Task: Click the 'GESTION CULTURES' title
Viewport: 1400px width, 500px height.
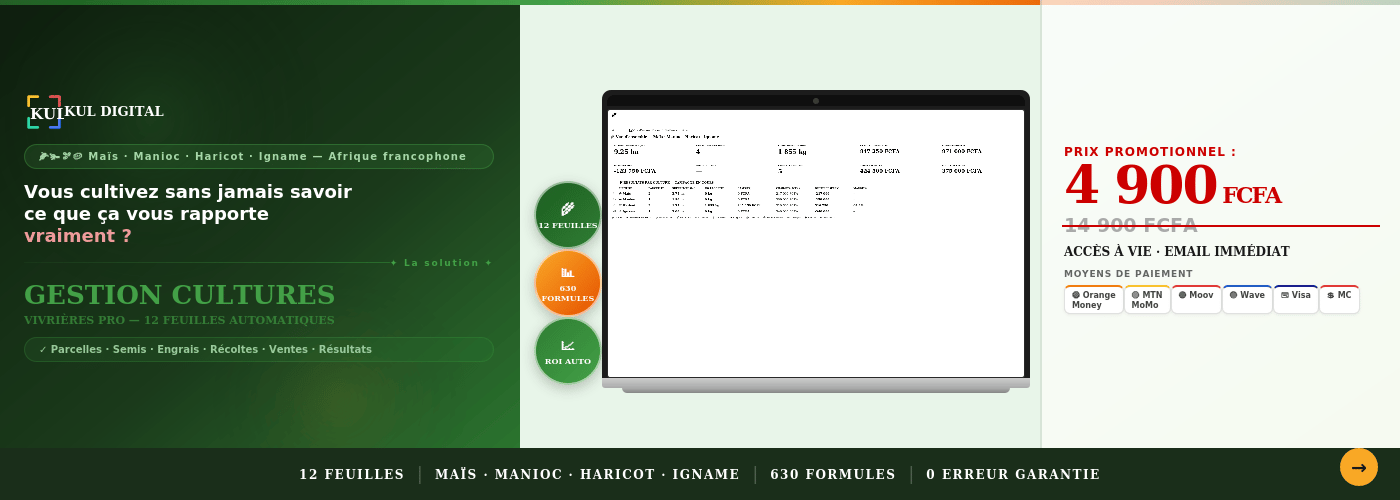Action: pyautogui.click(x=179, y=294)
